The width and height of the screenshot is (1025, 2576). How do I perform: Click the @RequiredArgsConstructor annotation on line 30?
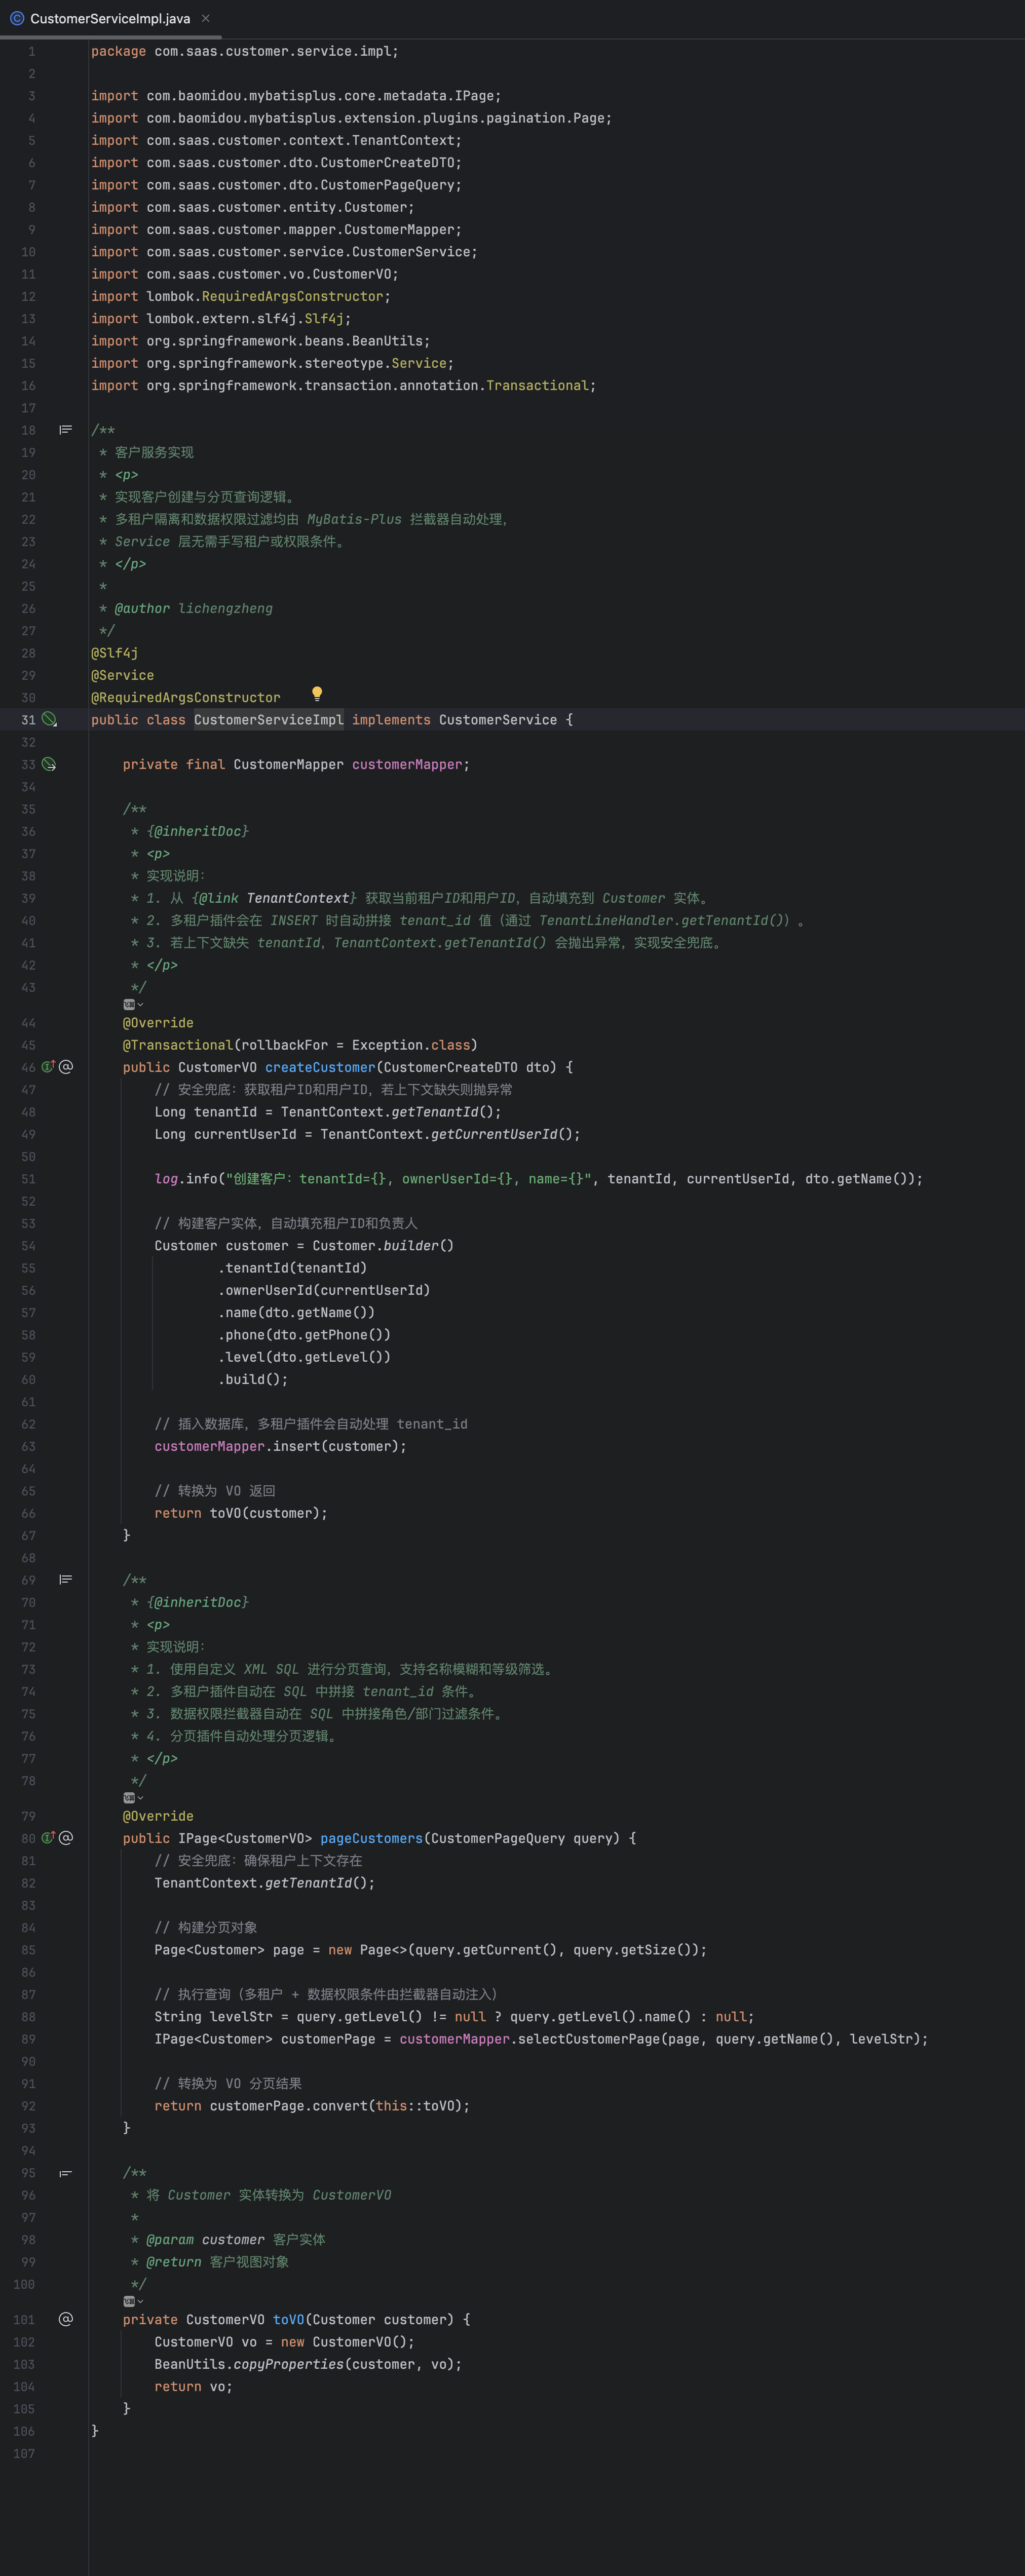pos(186,697)
